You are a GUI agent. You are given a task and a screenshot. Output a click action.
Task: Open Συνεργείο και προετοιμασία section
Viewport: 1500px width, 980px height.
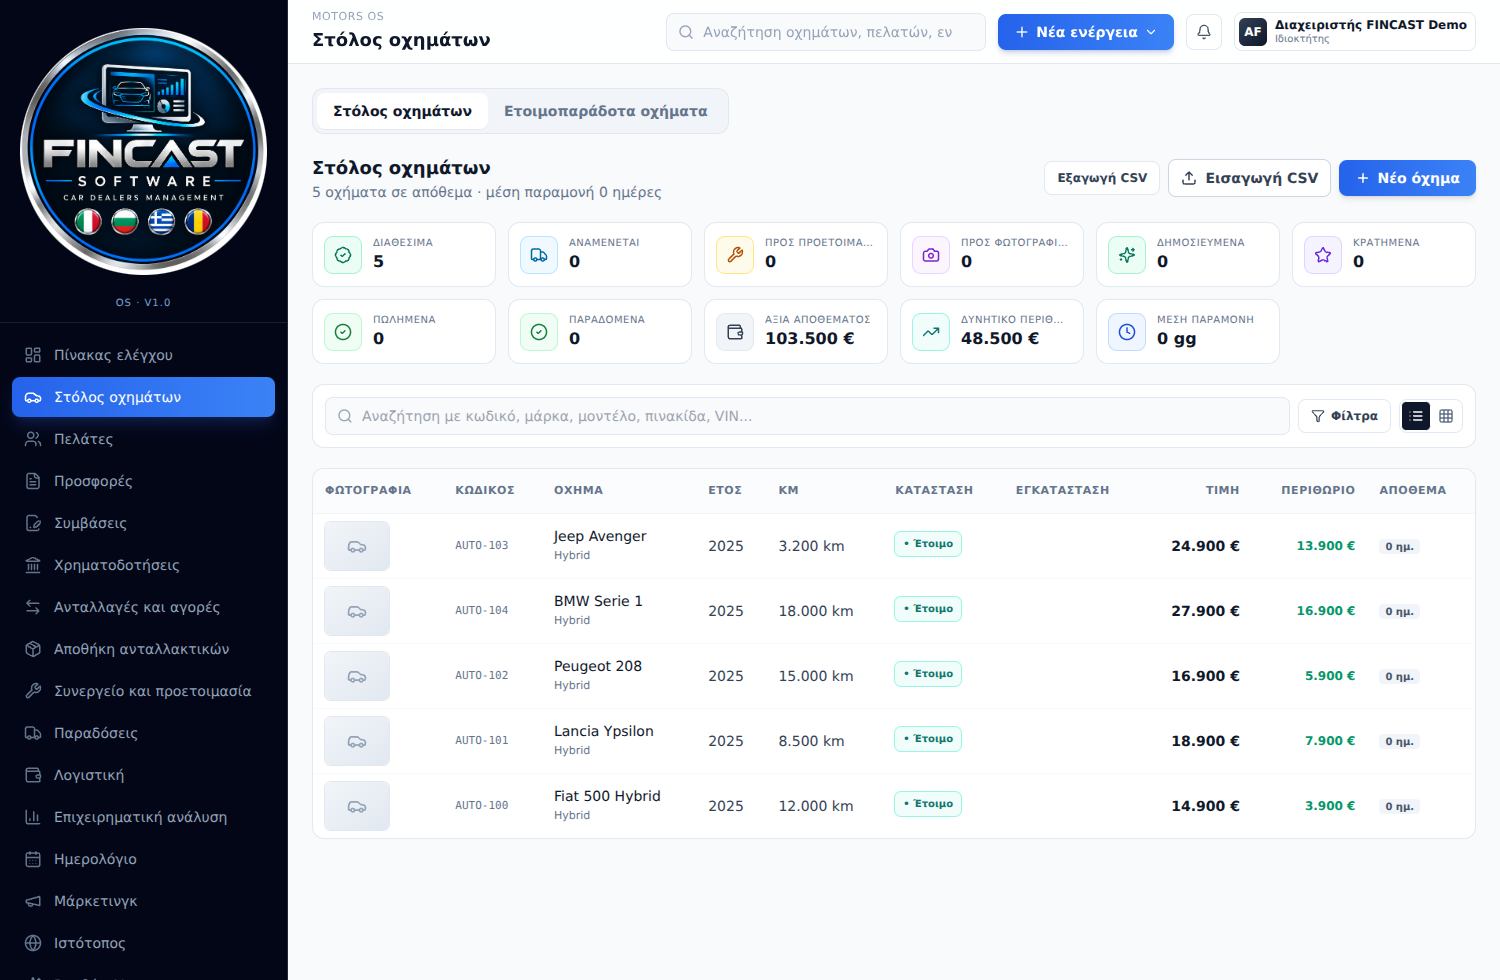click(143, 691)
